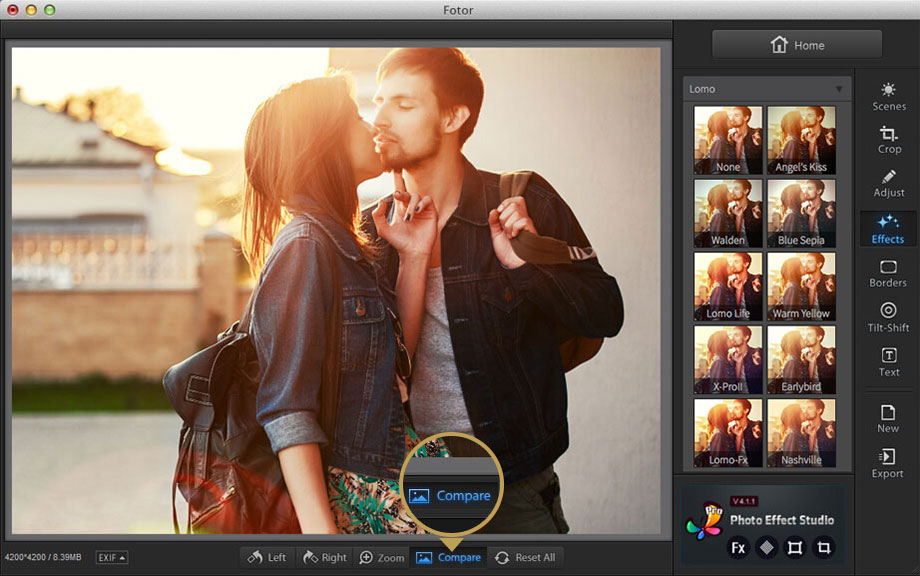This screenshot has height=576, width=920.
Task: Select the Crop tool in the sidebar
Action: (x=888, y=139)
